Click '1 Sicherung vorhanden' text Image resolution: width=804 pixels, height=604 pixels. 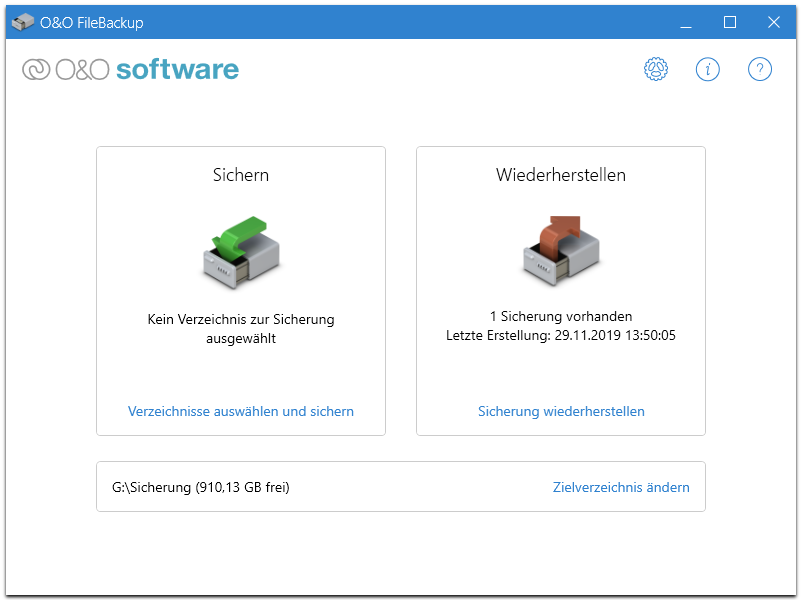click(561, 316)
